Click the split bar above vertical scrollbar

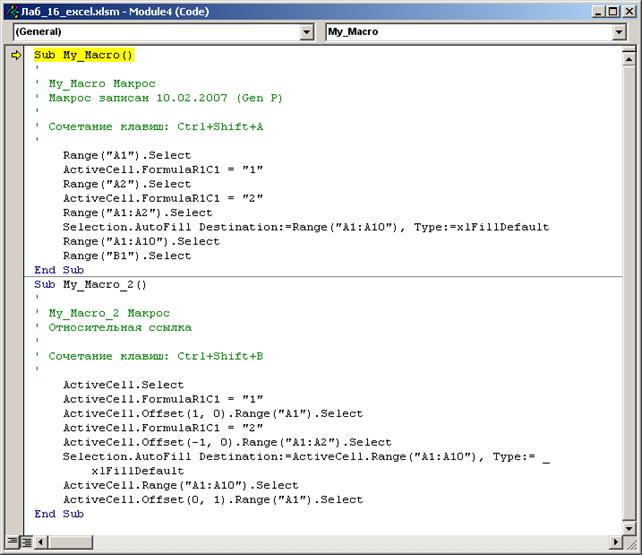coord(629,50)
